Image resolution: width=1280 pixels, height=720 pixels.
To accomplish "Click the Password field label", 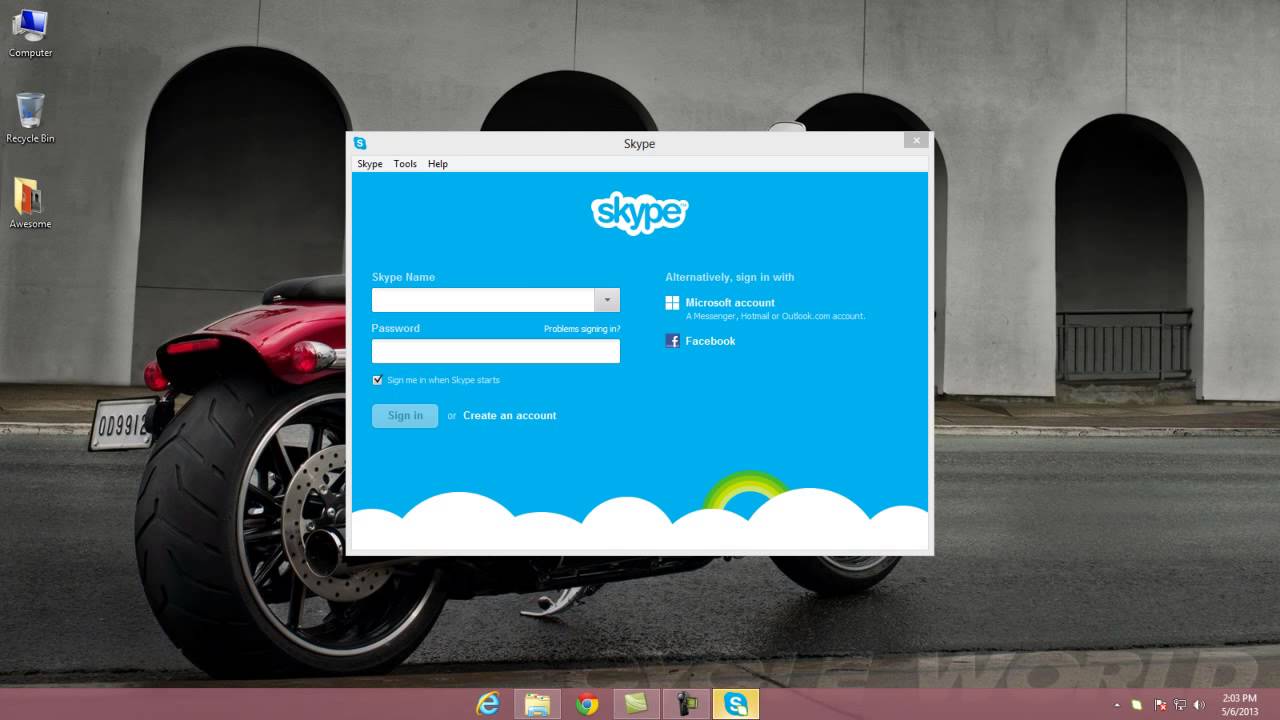I will (396, 328).
